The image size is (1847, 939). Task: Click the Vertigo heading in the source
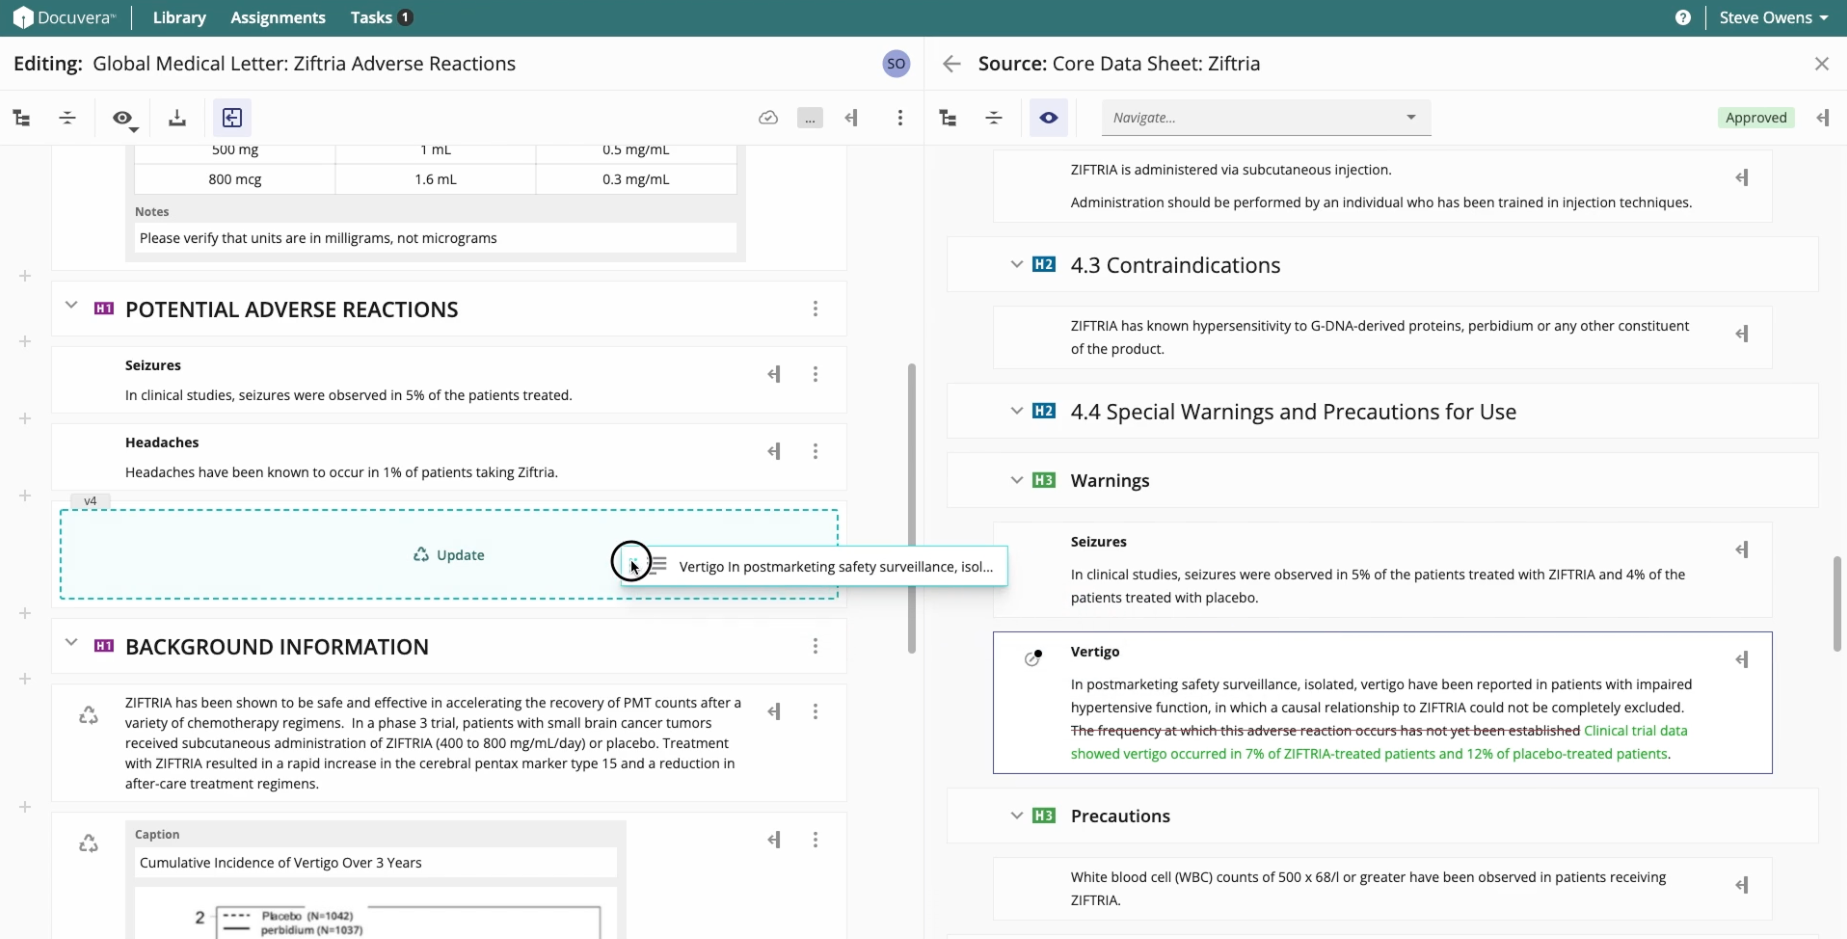tap(1095, 651)
